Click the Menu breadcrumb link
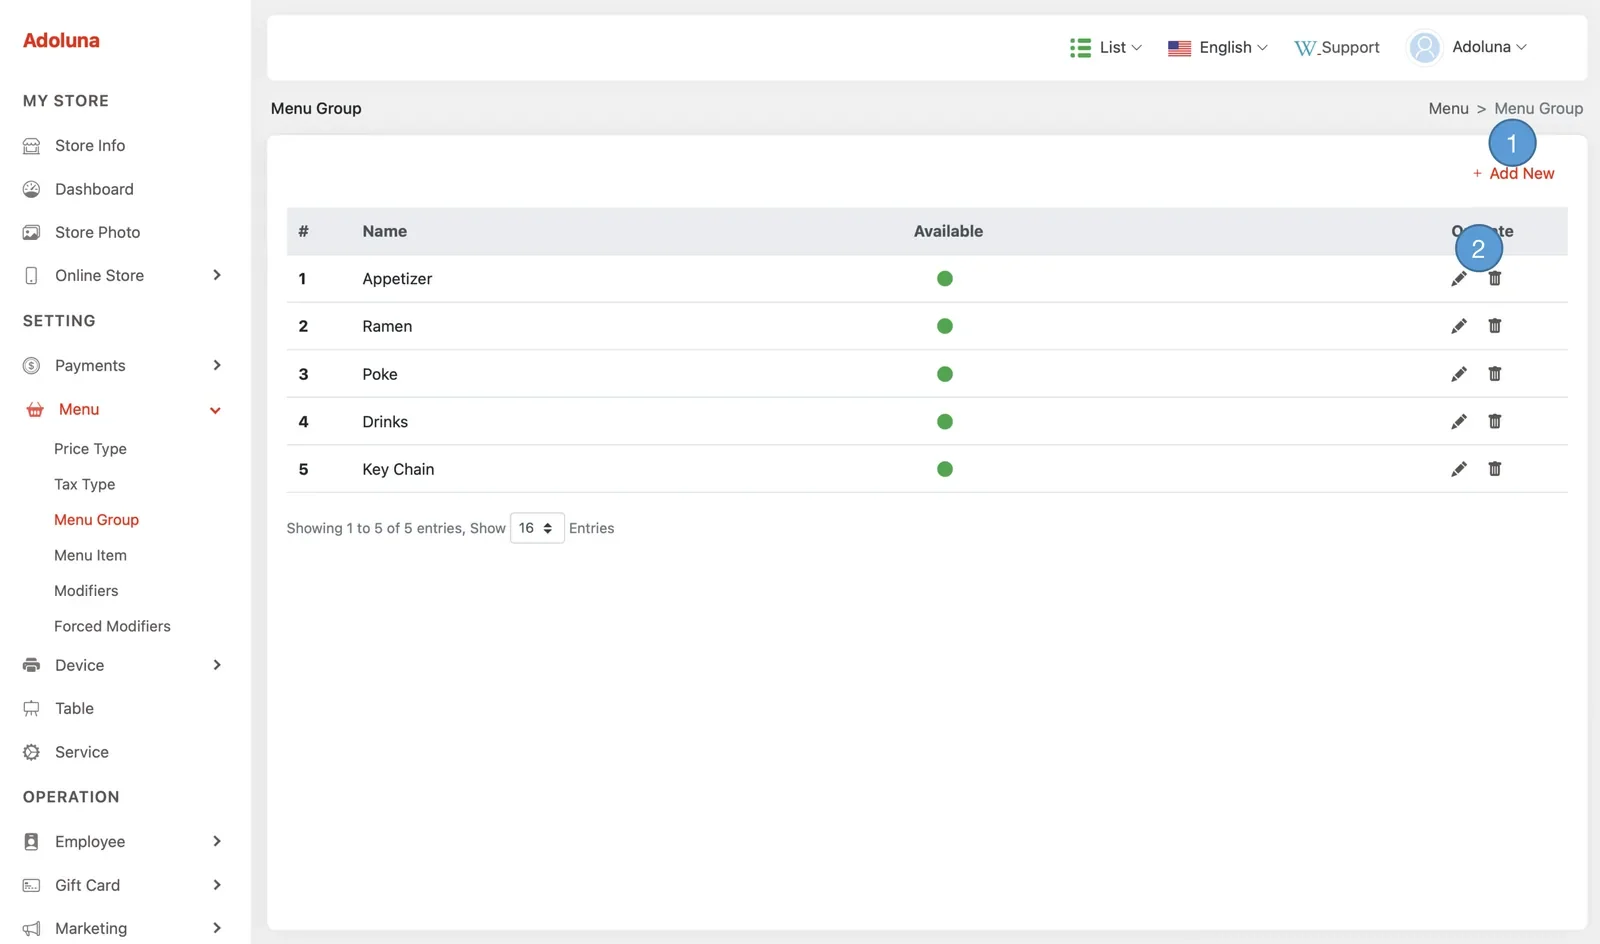 pos(1448,108)
